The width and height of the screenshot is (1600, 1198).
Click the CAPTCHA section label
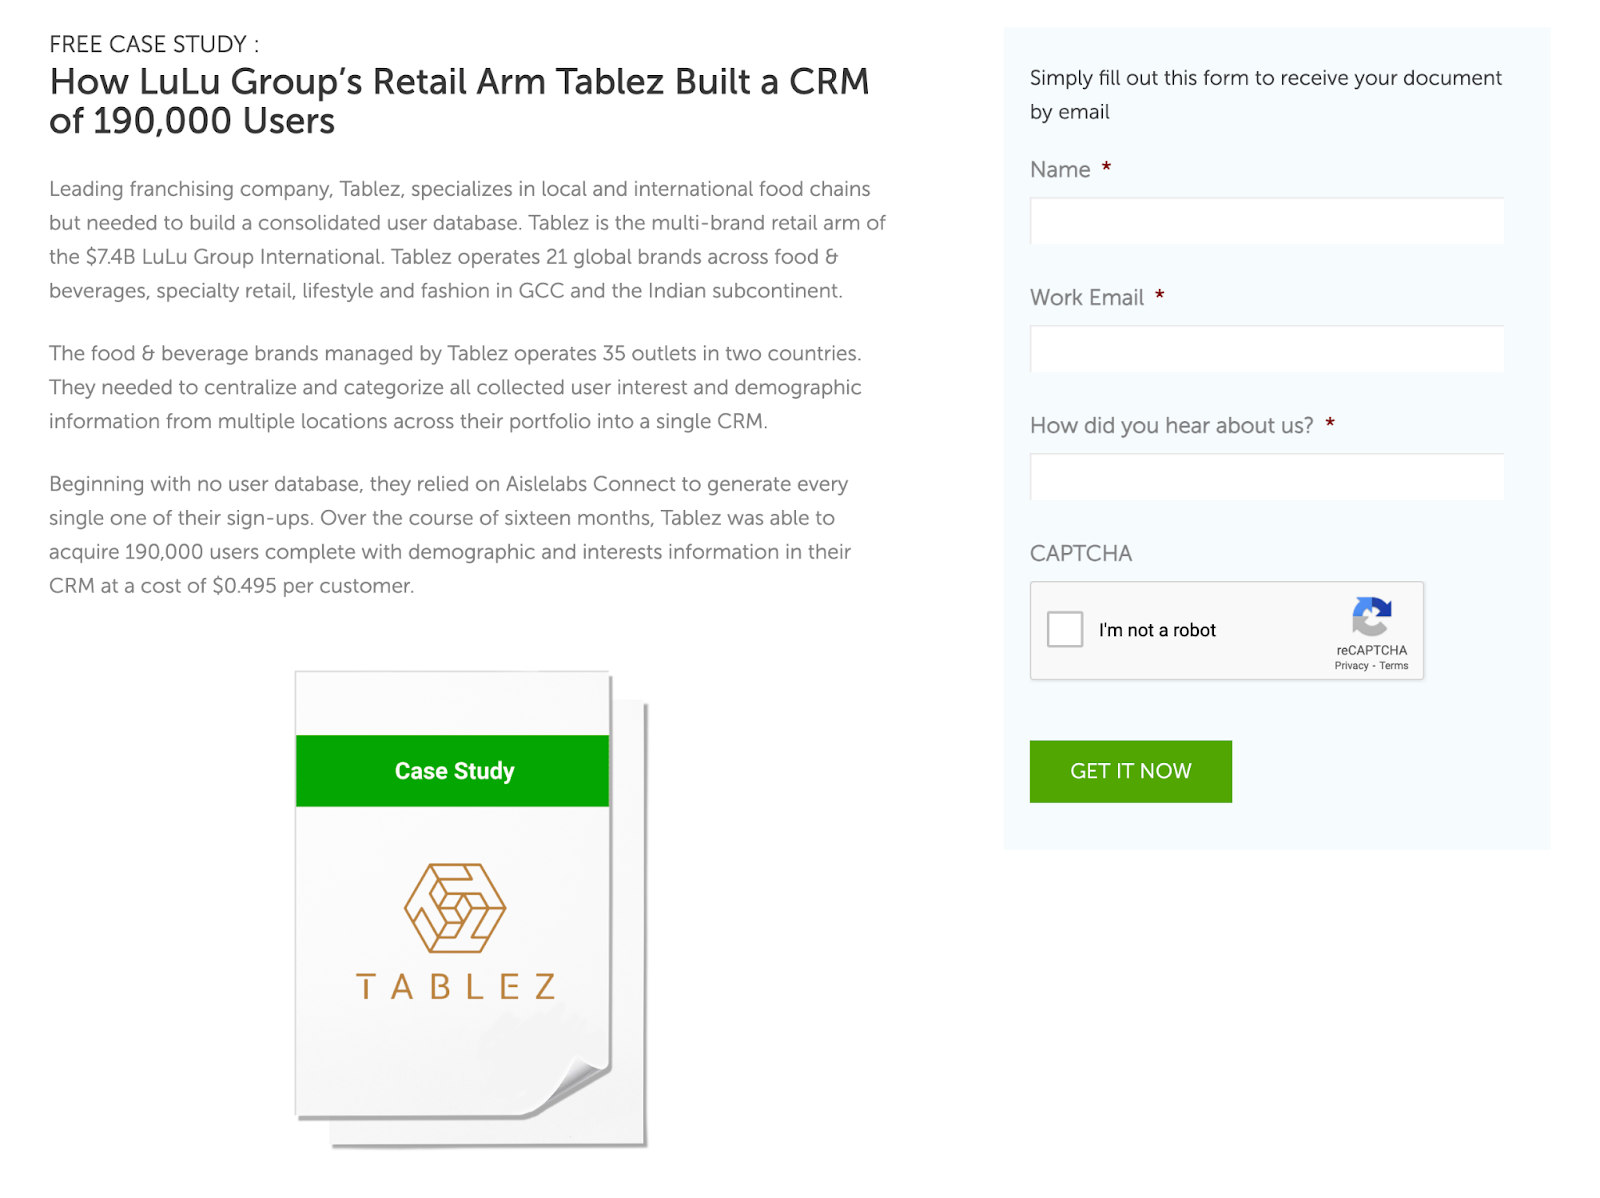(x=1080, y=553)
